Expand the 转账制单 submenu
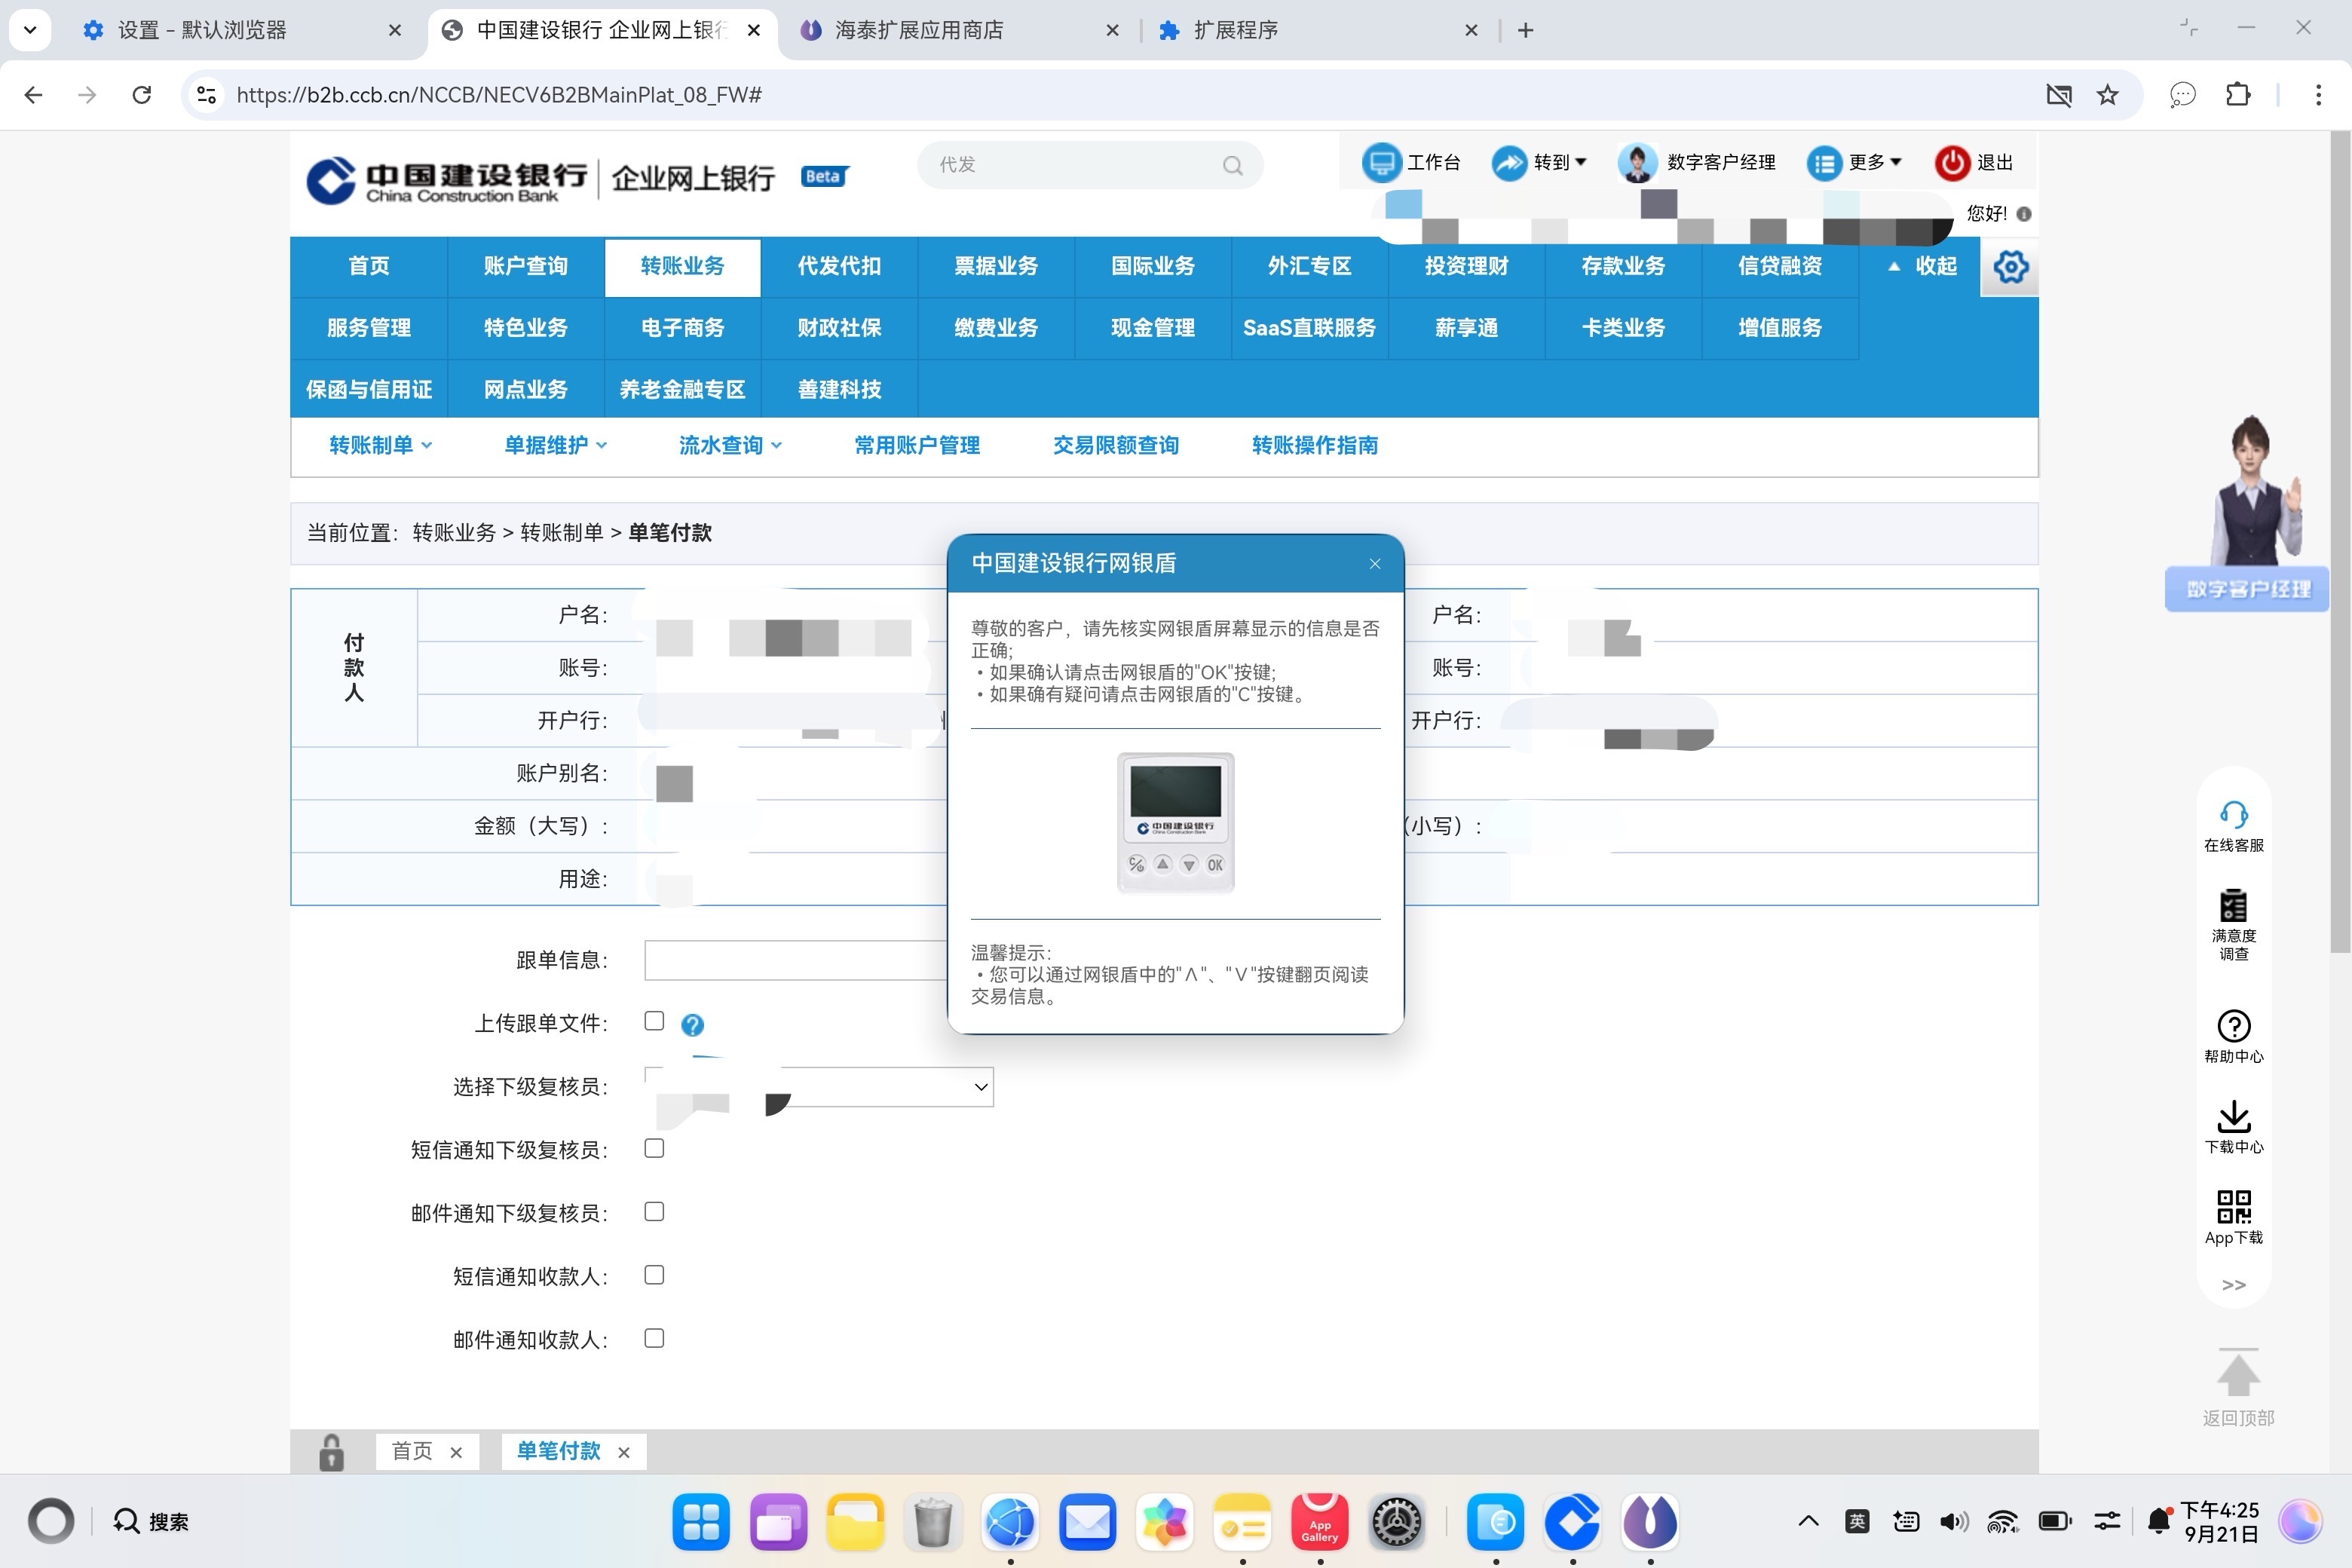The image size is (2352, 1568). [380, 446]
